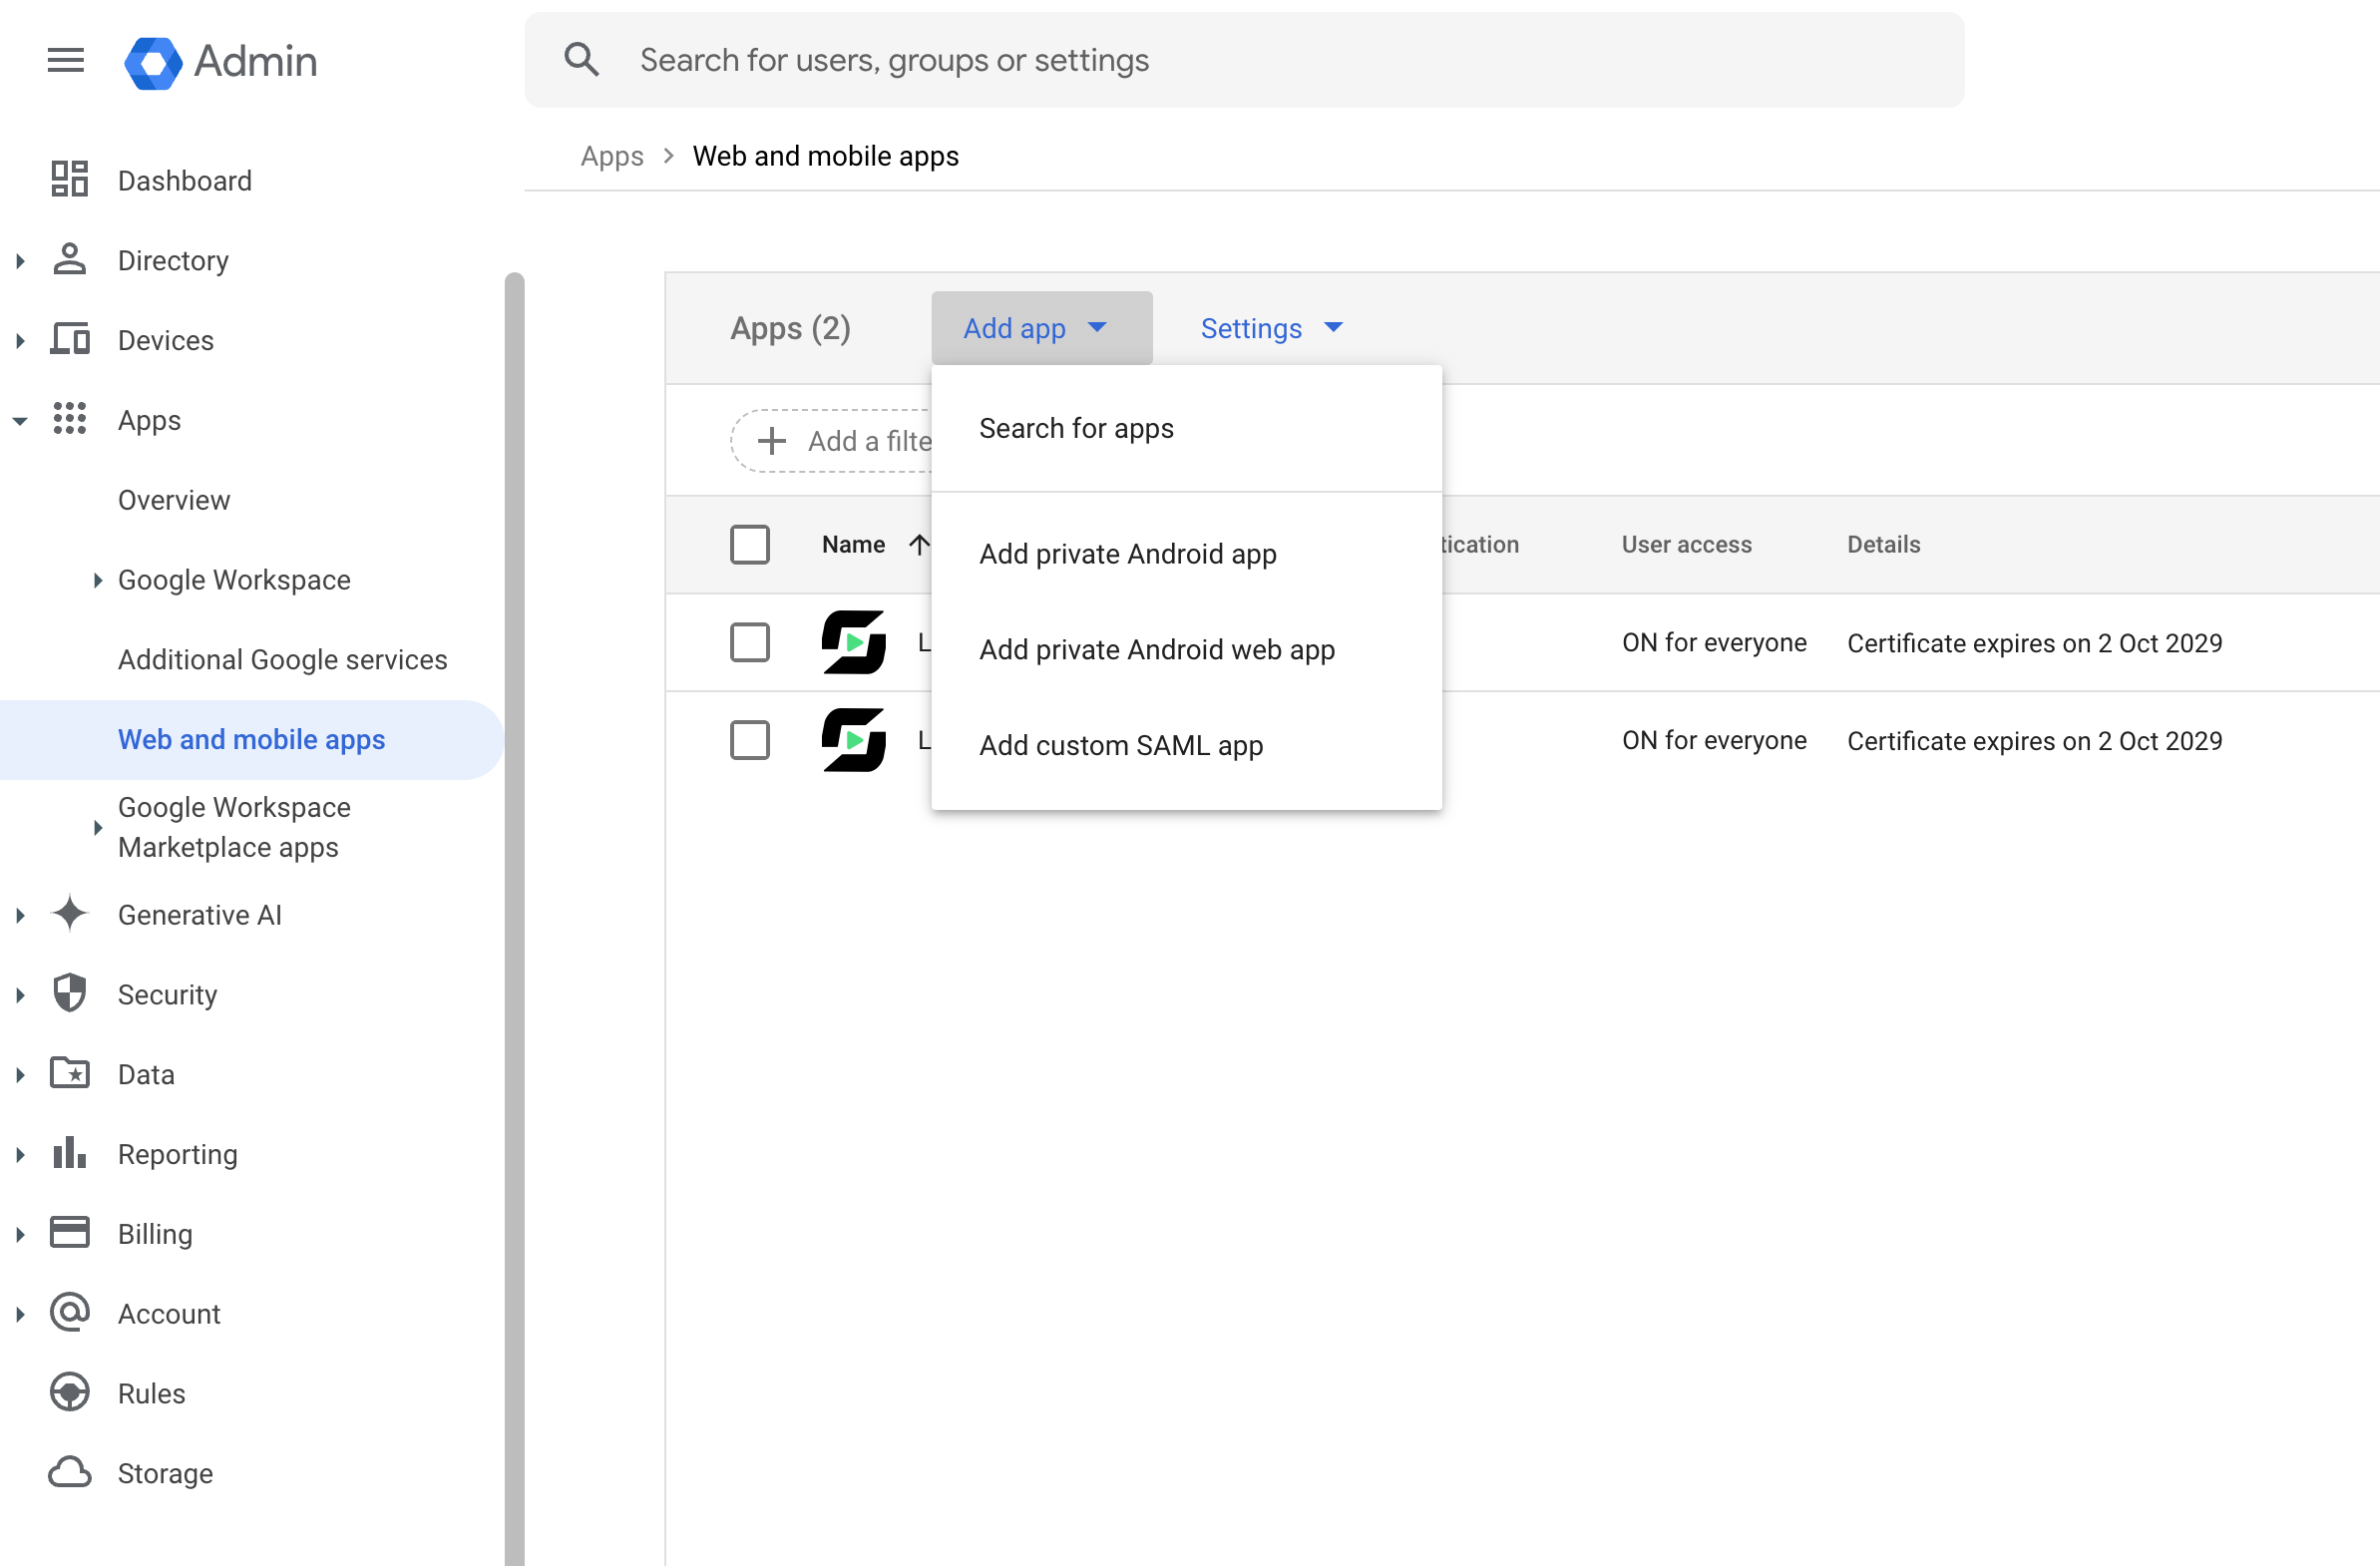This screenshot has height=1566, width=2380.
Task: Click the Name column header
Action: (853, 544)
